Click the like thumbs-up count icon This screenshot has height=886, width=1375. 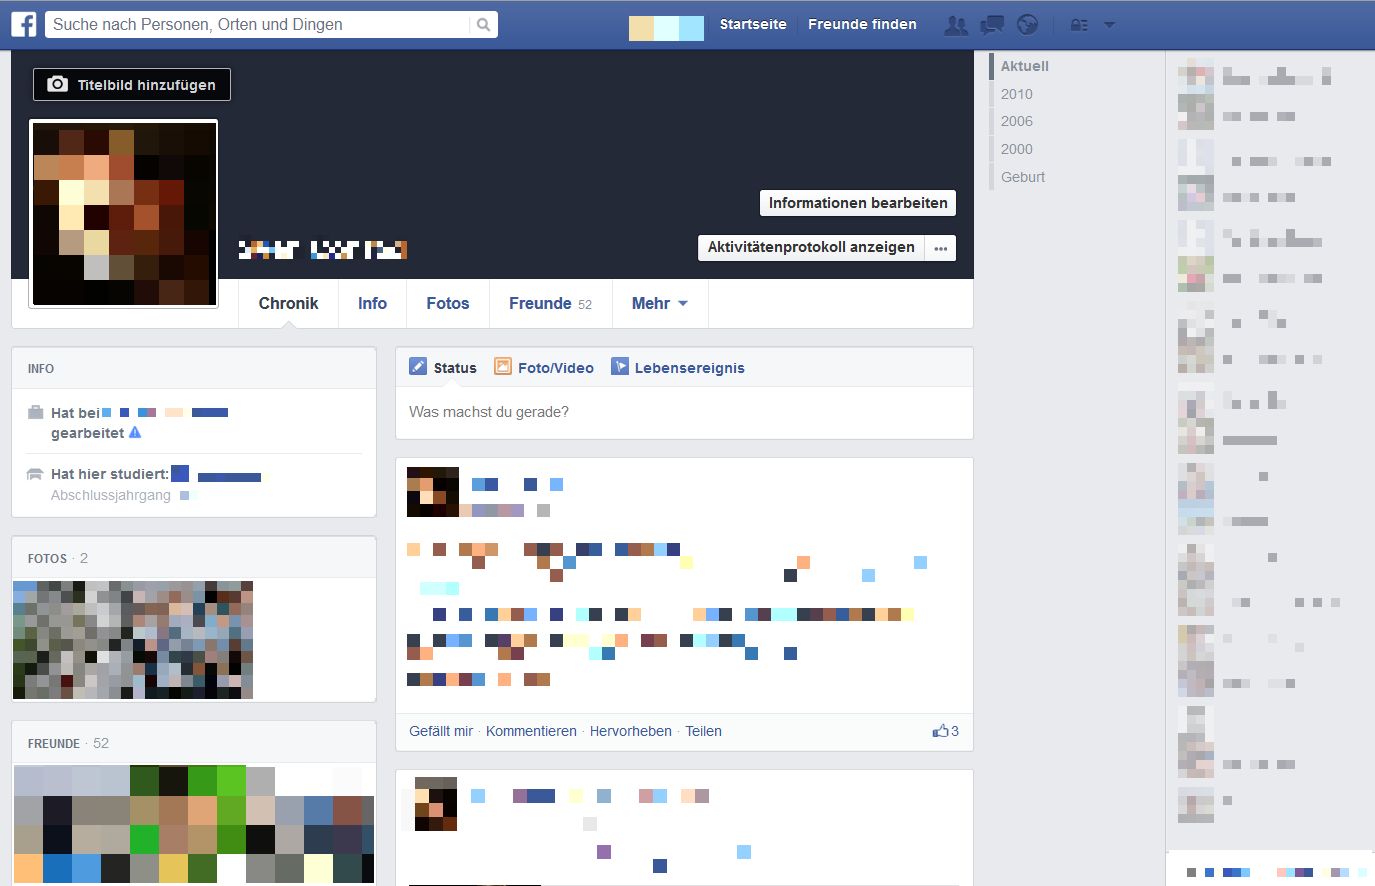click(940, 731)
